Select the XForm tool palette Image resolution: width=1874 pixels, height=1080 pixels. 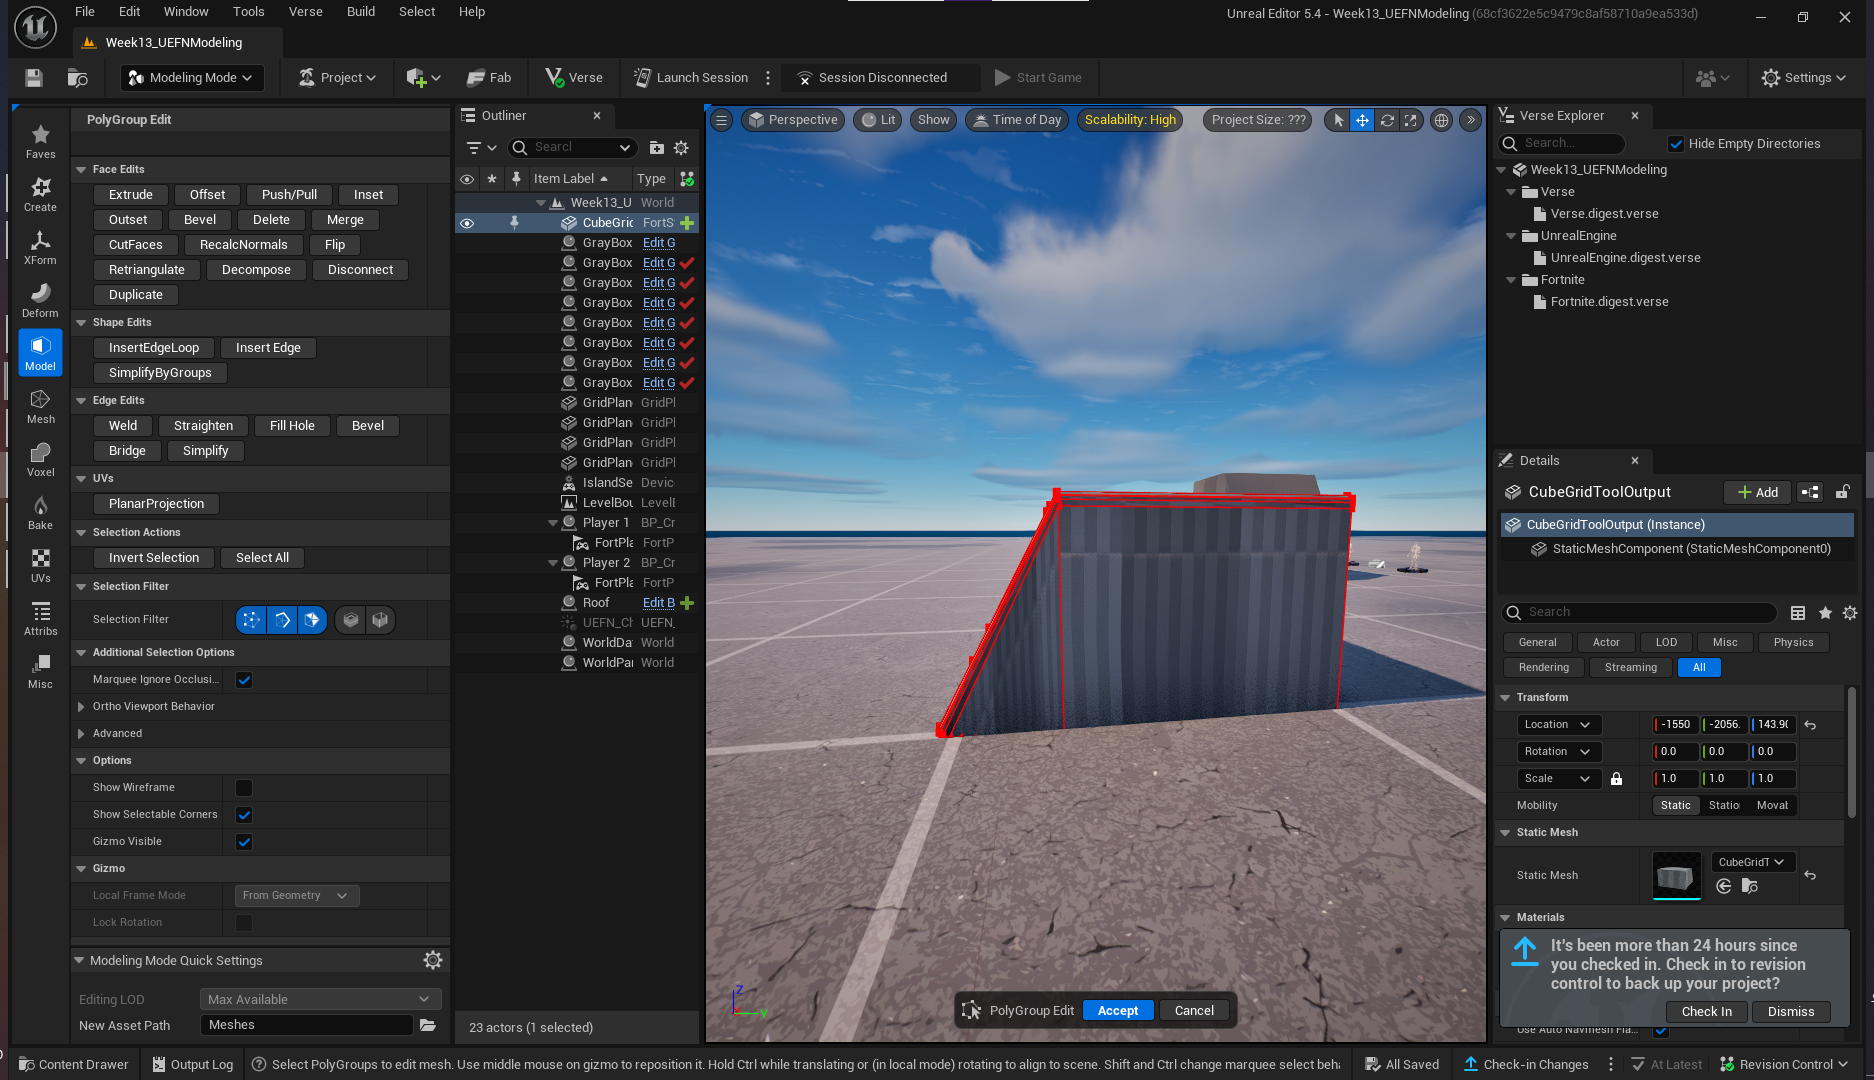pos(40,247)
